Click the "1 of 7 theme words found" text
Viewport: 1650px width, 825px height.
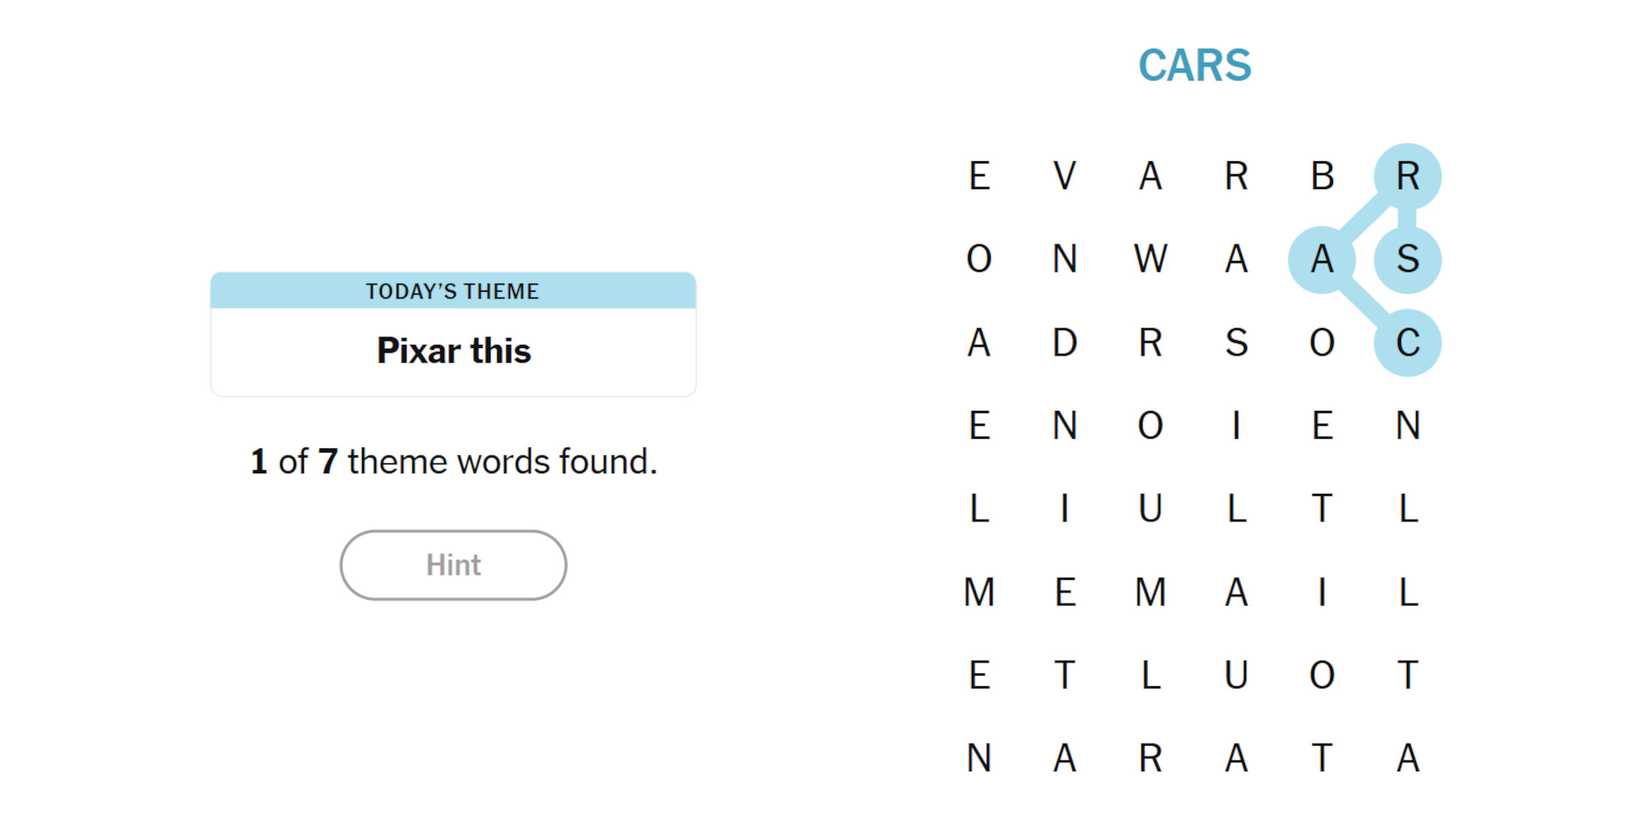click(453, 461)
